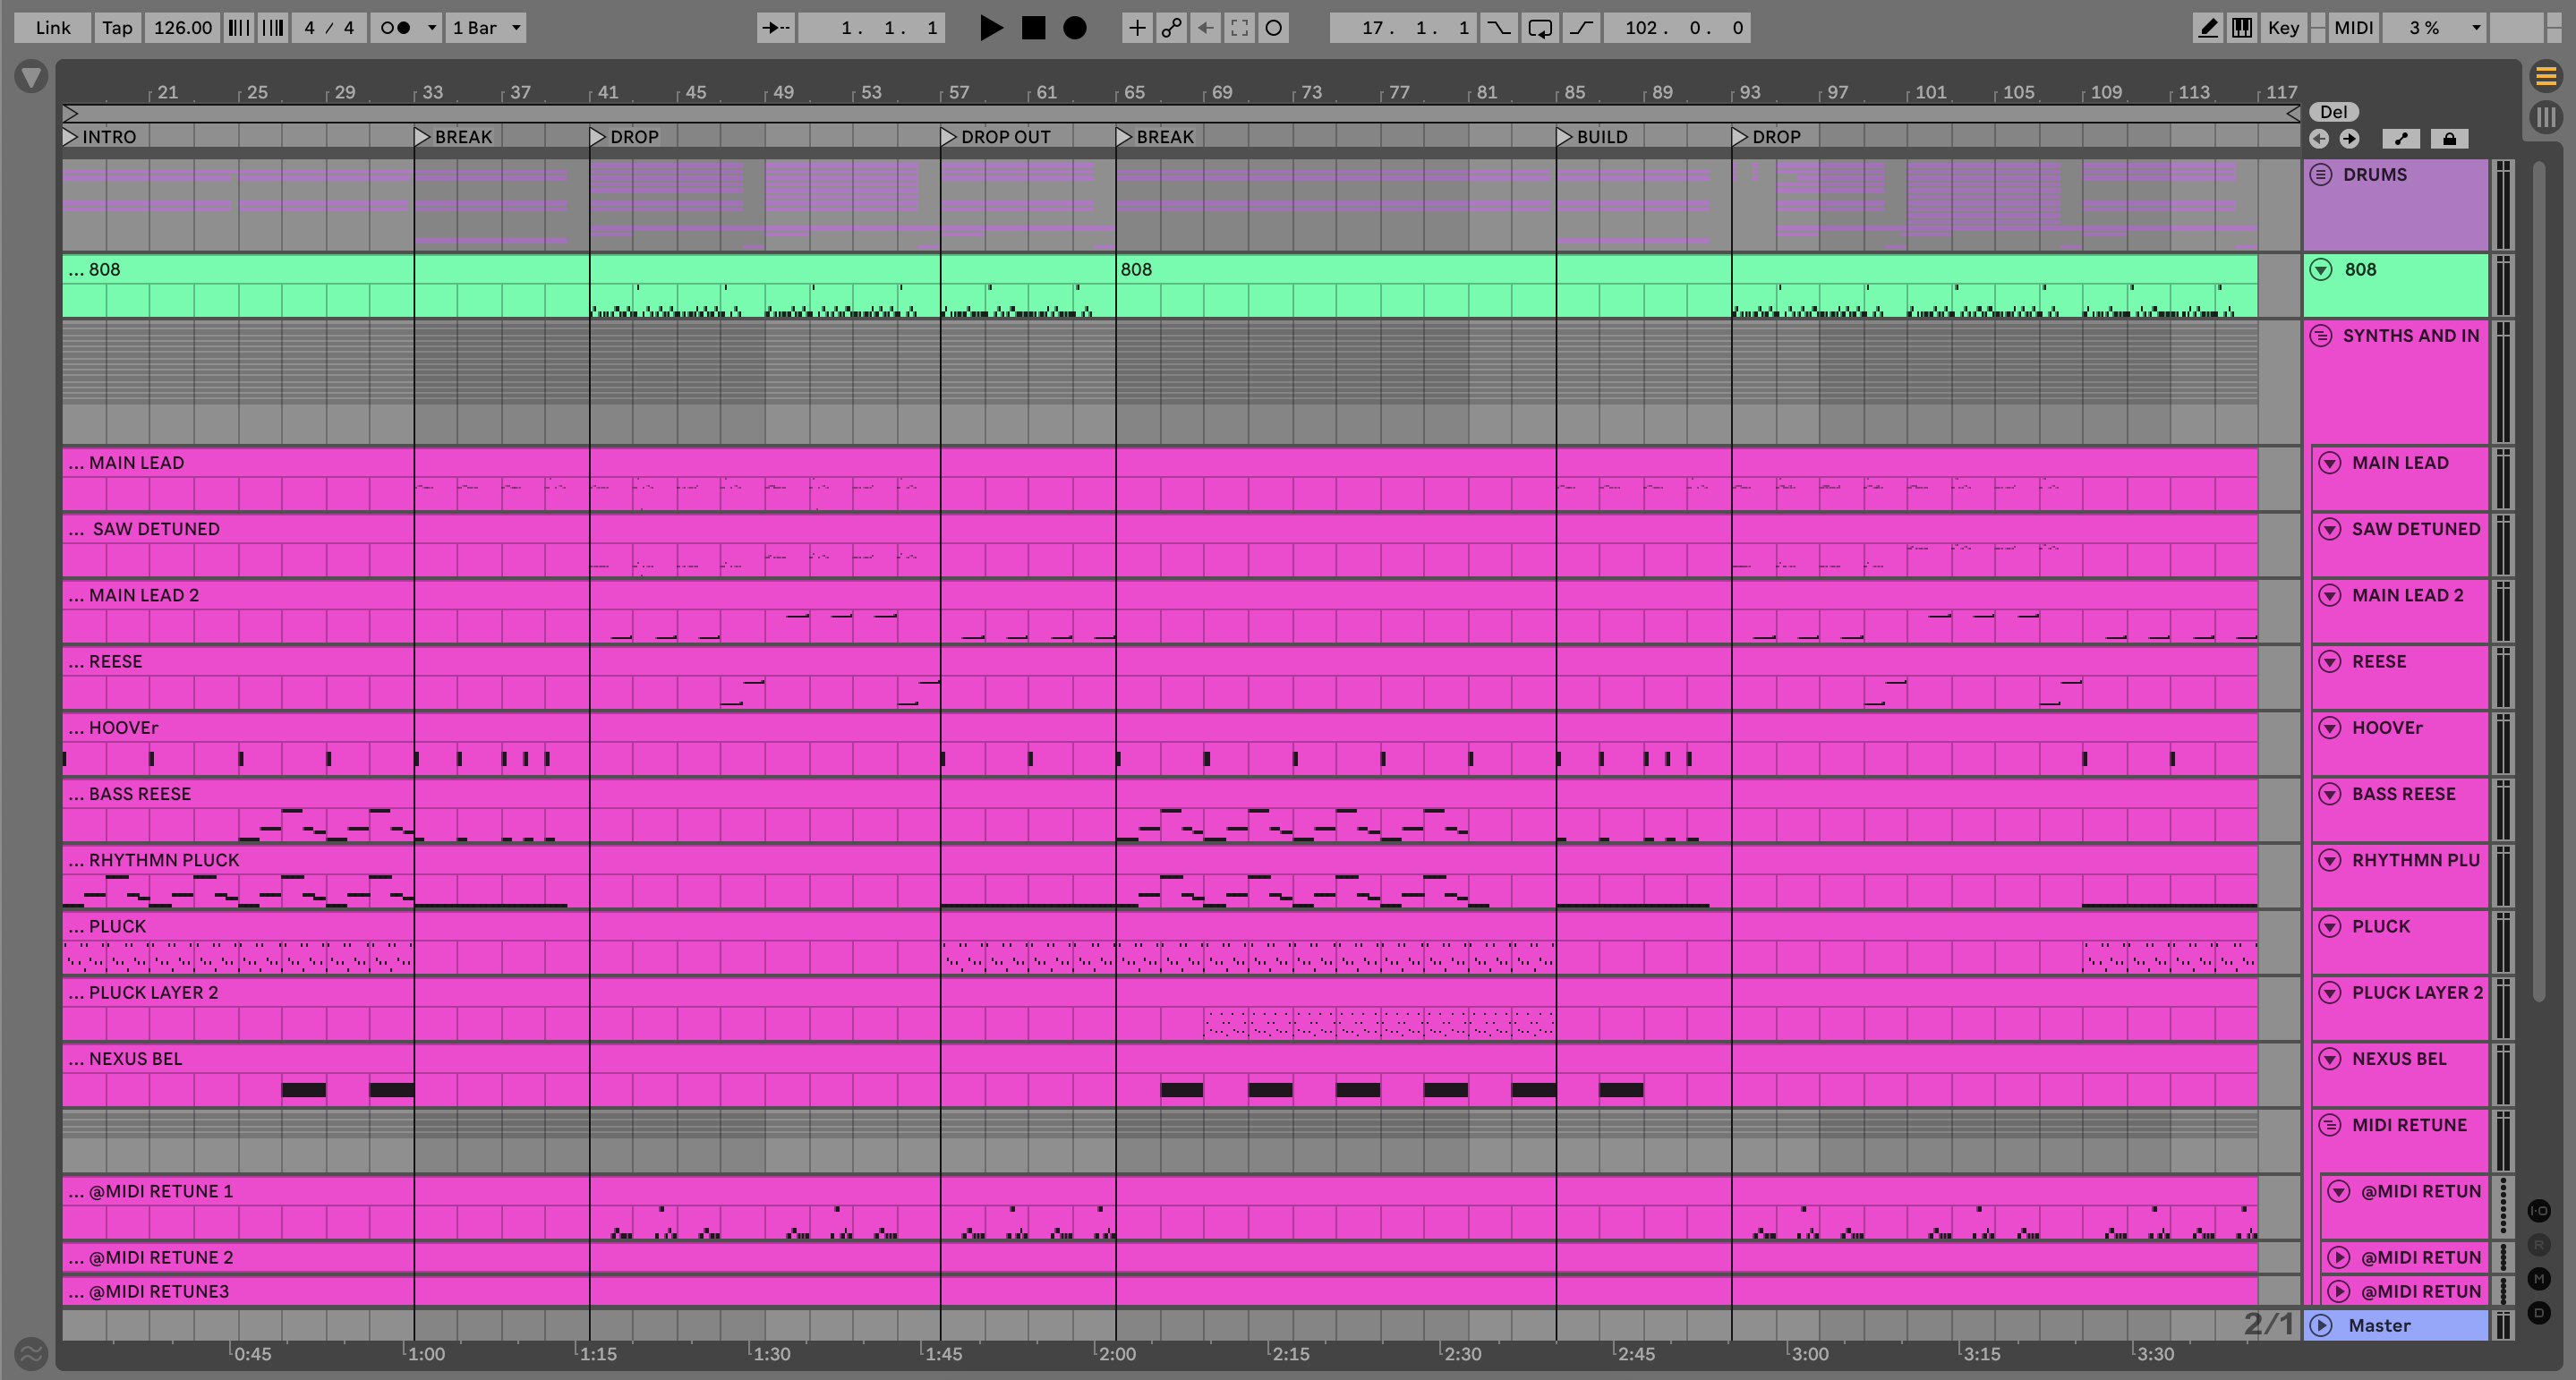Delete locator with Del button
The image size is (2576, 1380).
(x=2333, y=112)
